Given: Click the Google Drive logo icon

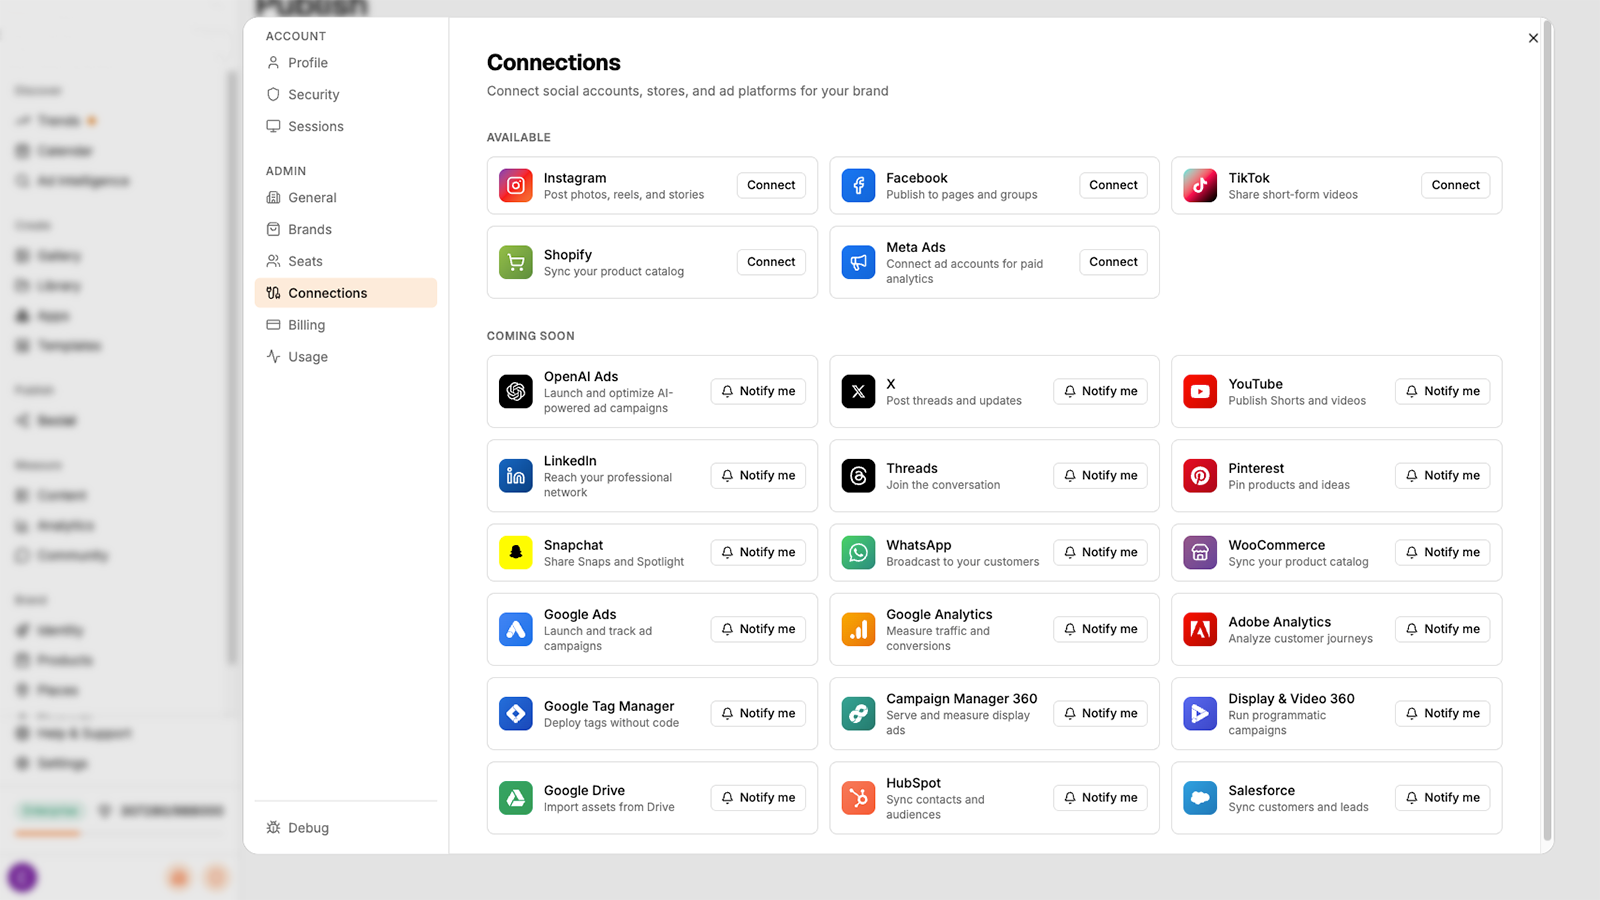Looking at the screenshot, I should (x=516, y=798).
